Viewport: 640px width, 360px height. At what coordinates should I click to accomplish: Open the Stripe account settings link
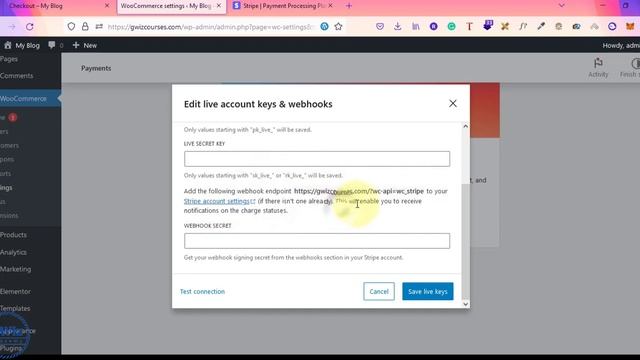(219, 201)
